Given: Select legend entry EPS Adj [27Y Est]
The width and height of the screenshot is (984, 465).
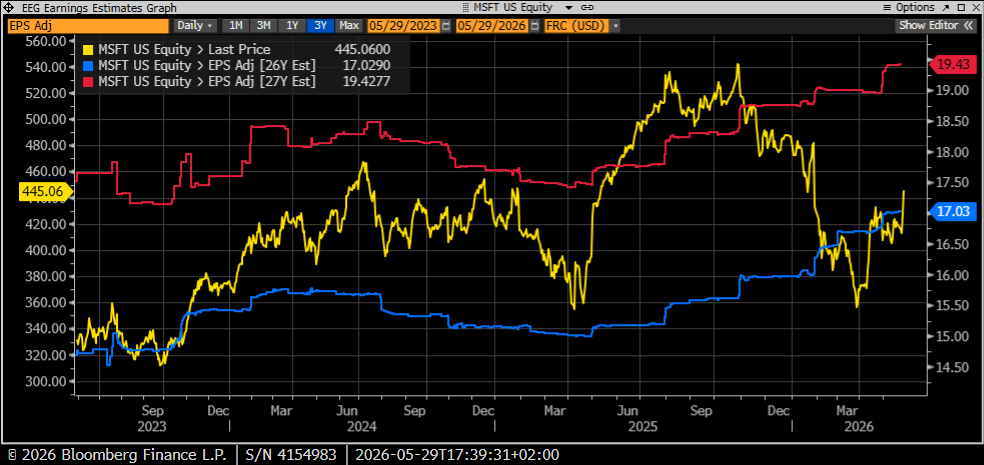Looking at the screenshot, I should pos(206,81).
